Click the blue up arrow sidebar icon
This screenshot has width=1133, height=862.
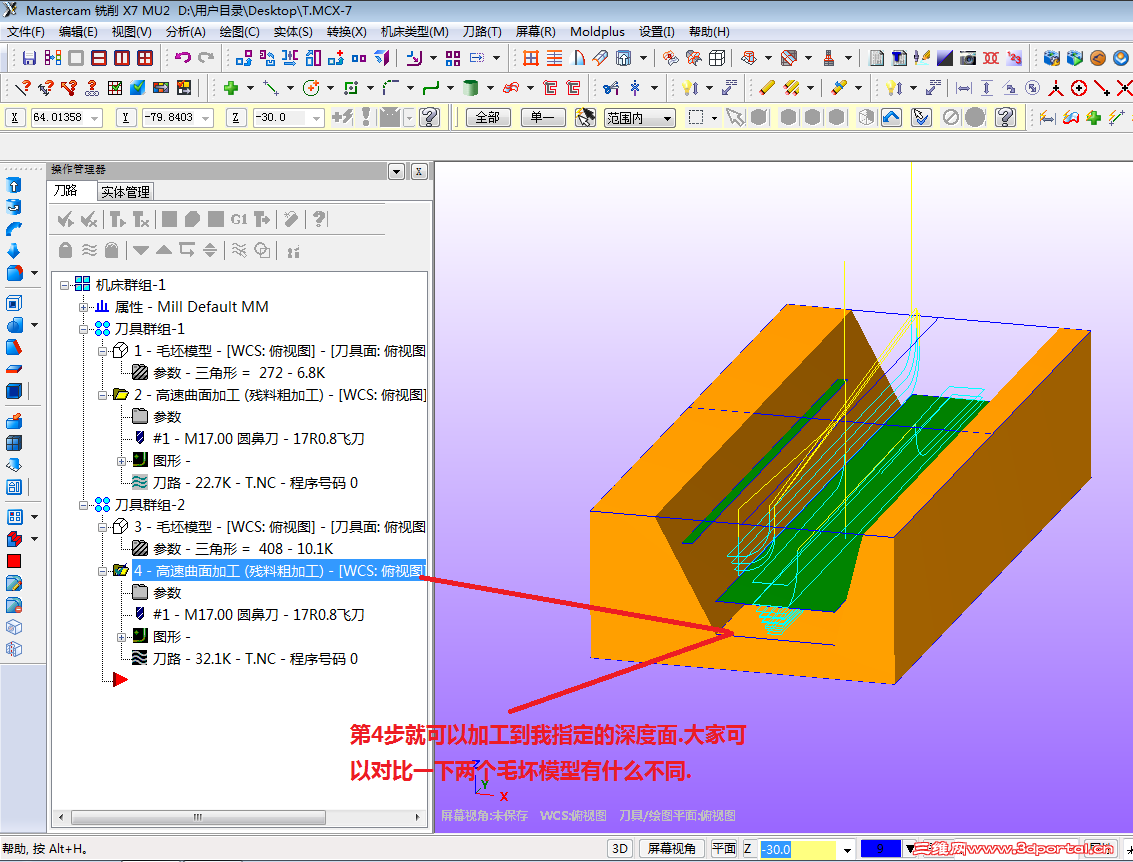tap(14, 186)
